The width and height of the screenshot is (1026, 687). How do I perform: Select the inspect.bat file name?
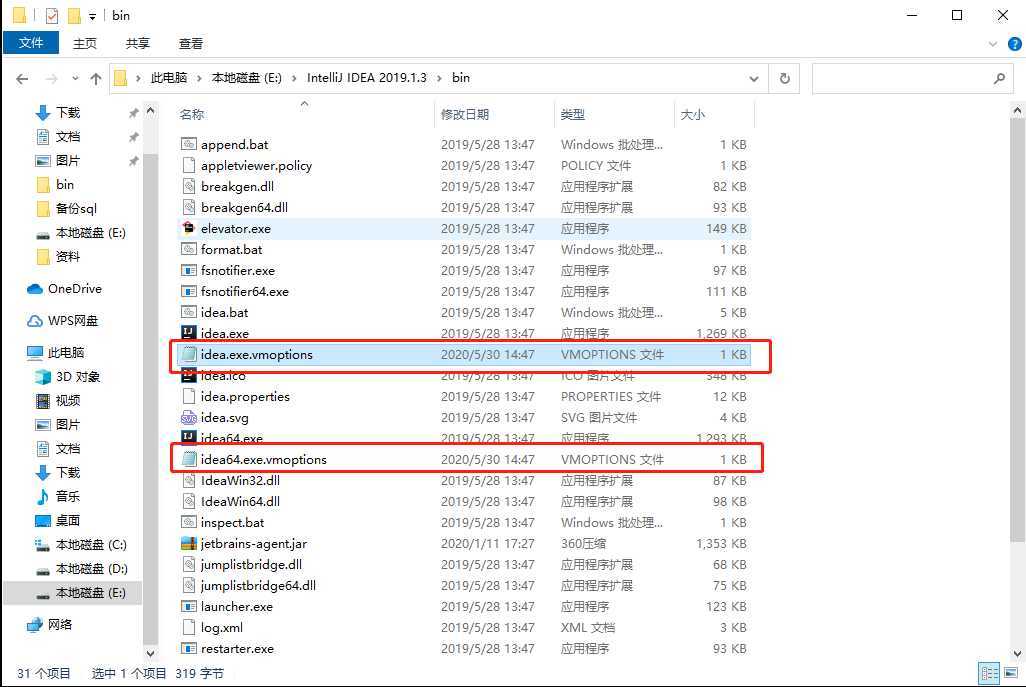pyautogui.click(x=232, y=523)
